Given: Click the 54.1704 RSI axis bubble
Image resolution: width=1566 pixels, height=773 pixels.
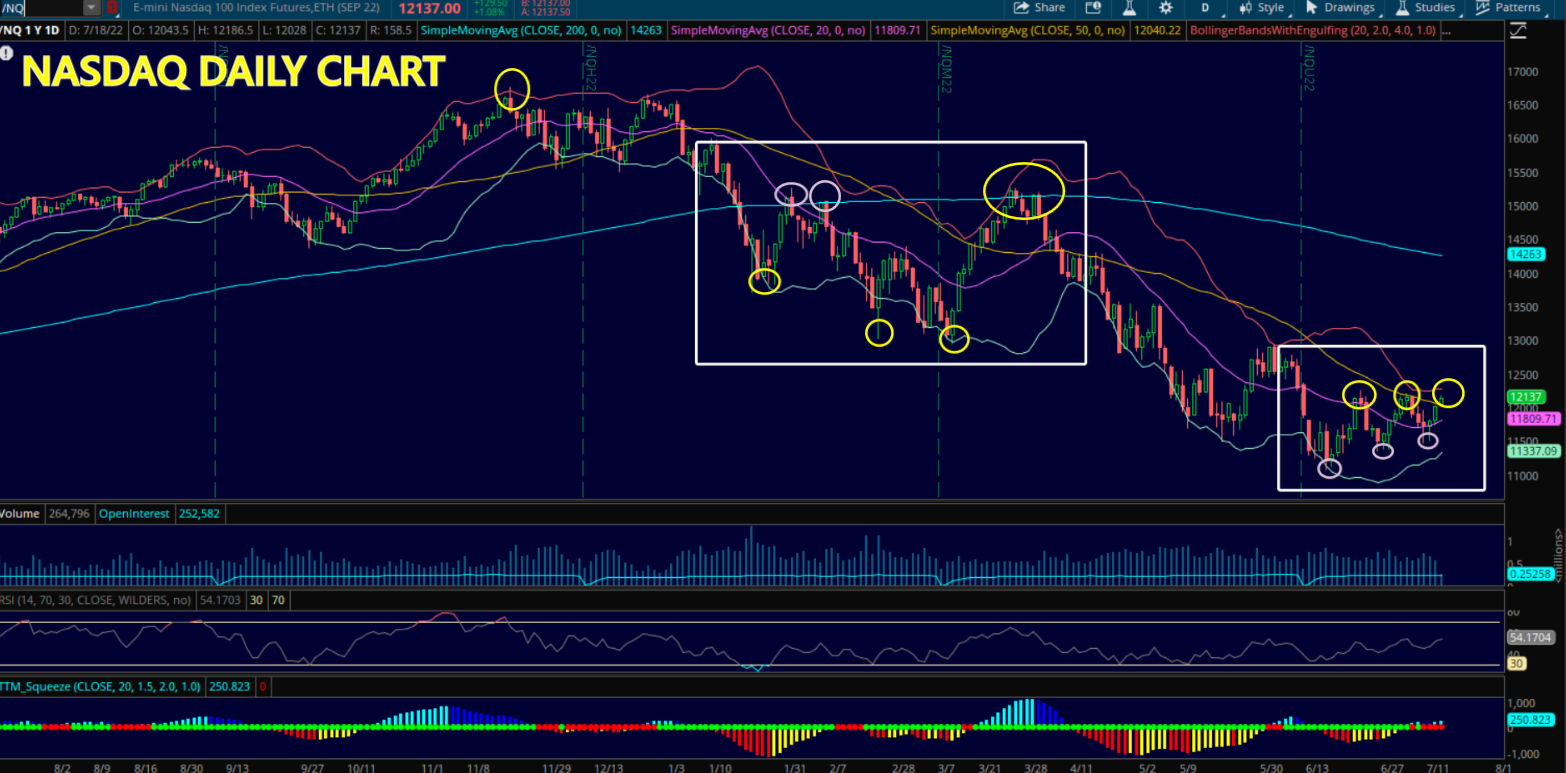Looking at the screenshot, I should tap(1530, 636).
